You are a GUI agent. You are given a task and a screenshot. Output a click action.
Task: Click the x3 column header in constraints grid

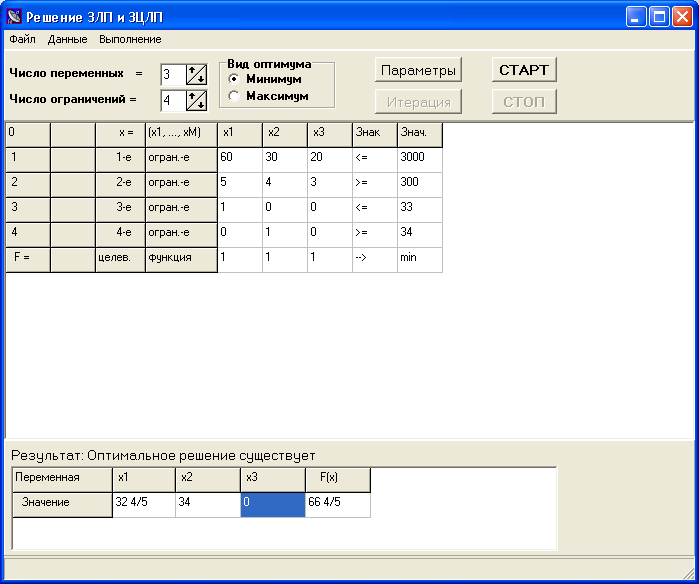pos(330,135)
